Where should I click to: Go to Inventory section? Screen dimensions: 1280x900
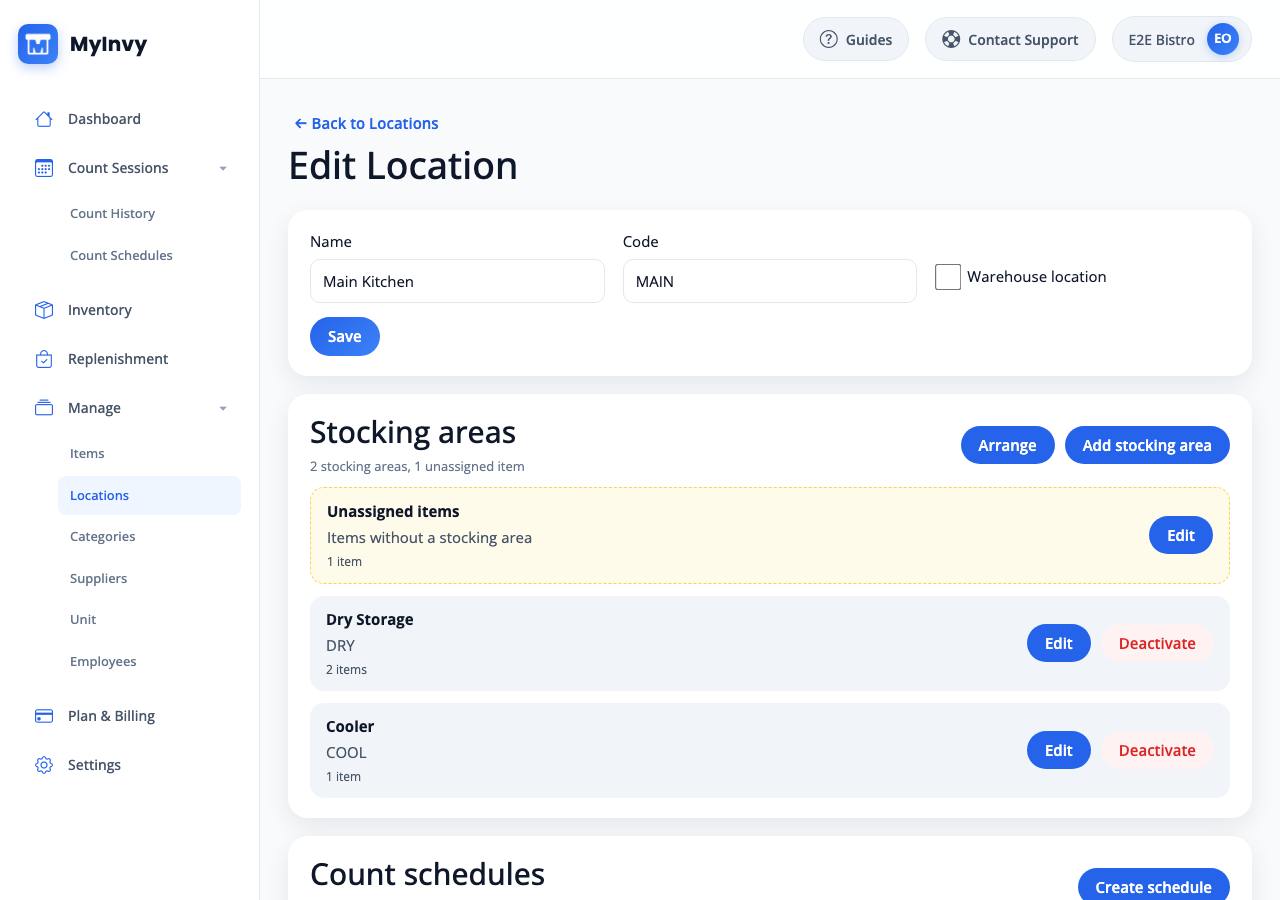(x=130, y=310)
